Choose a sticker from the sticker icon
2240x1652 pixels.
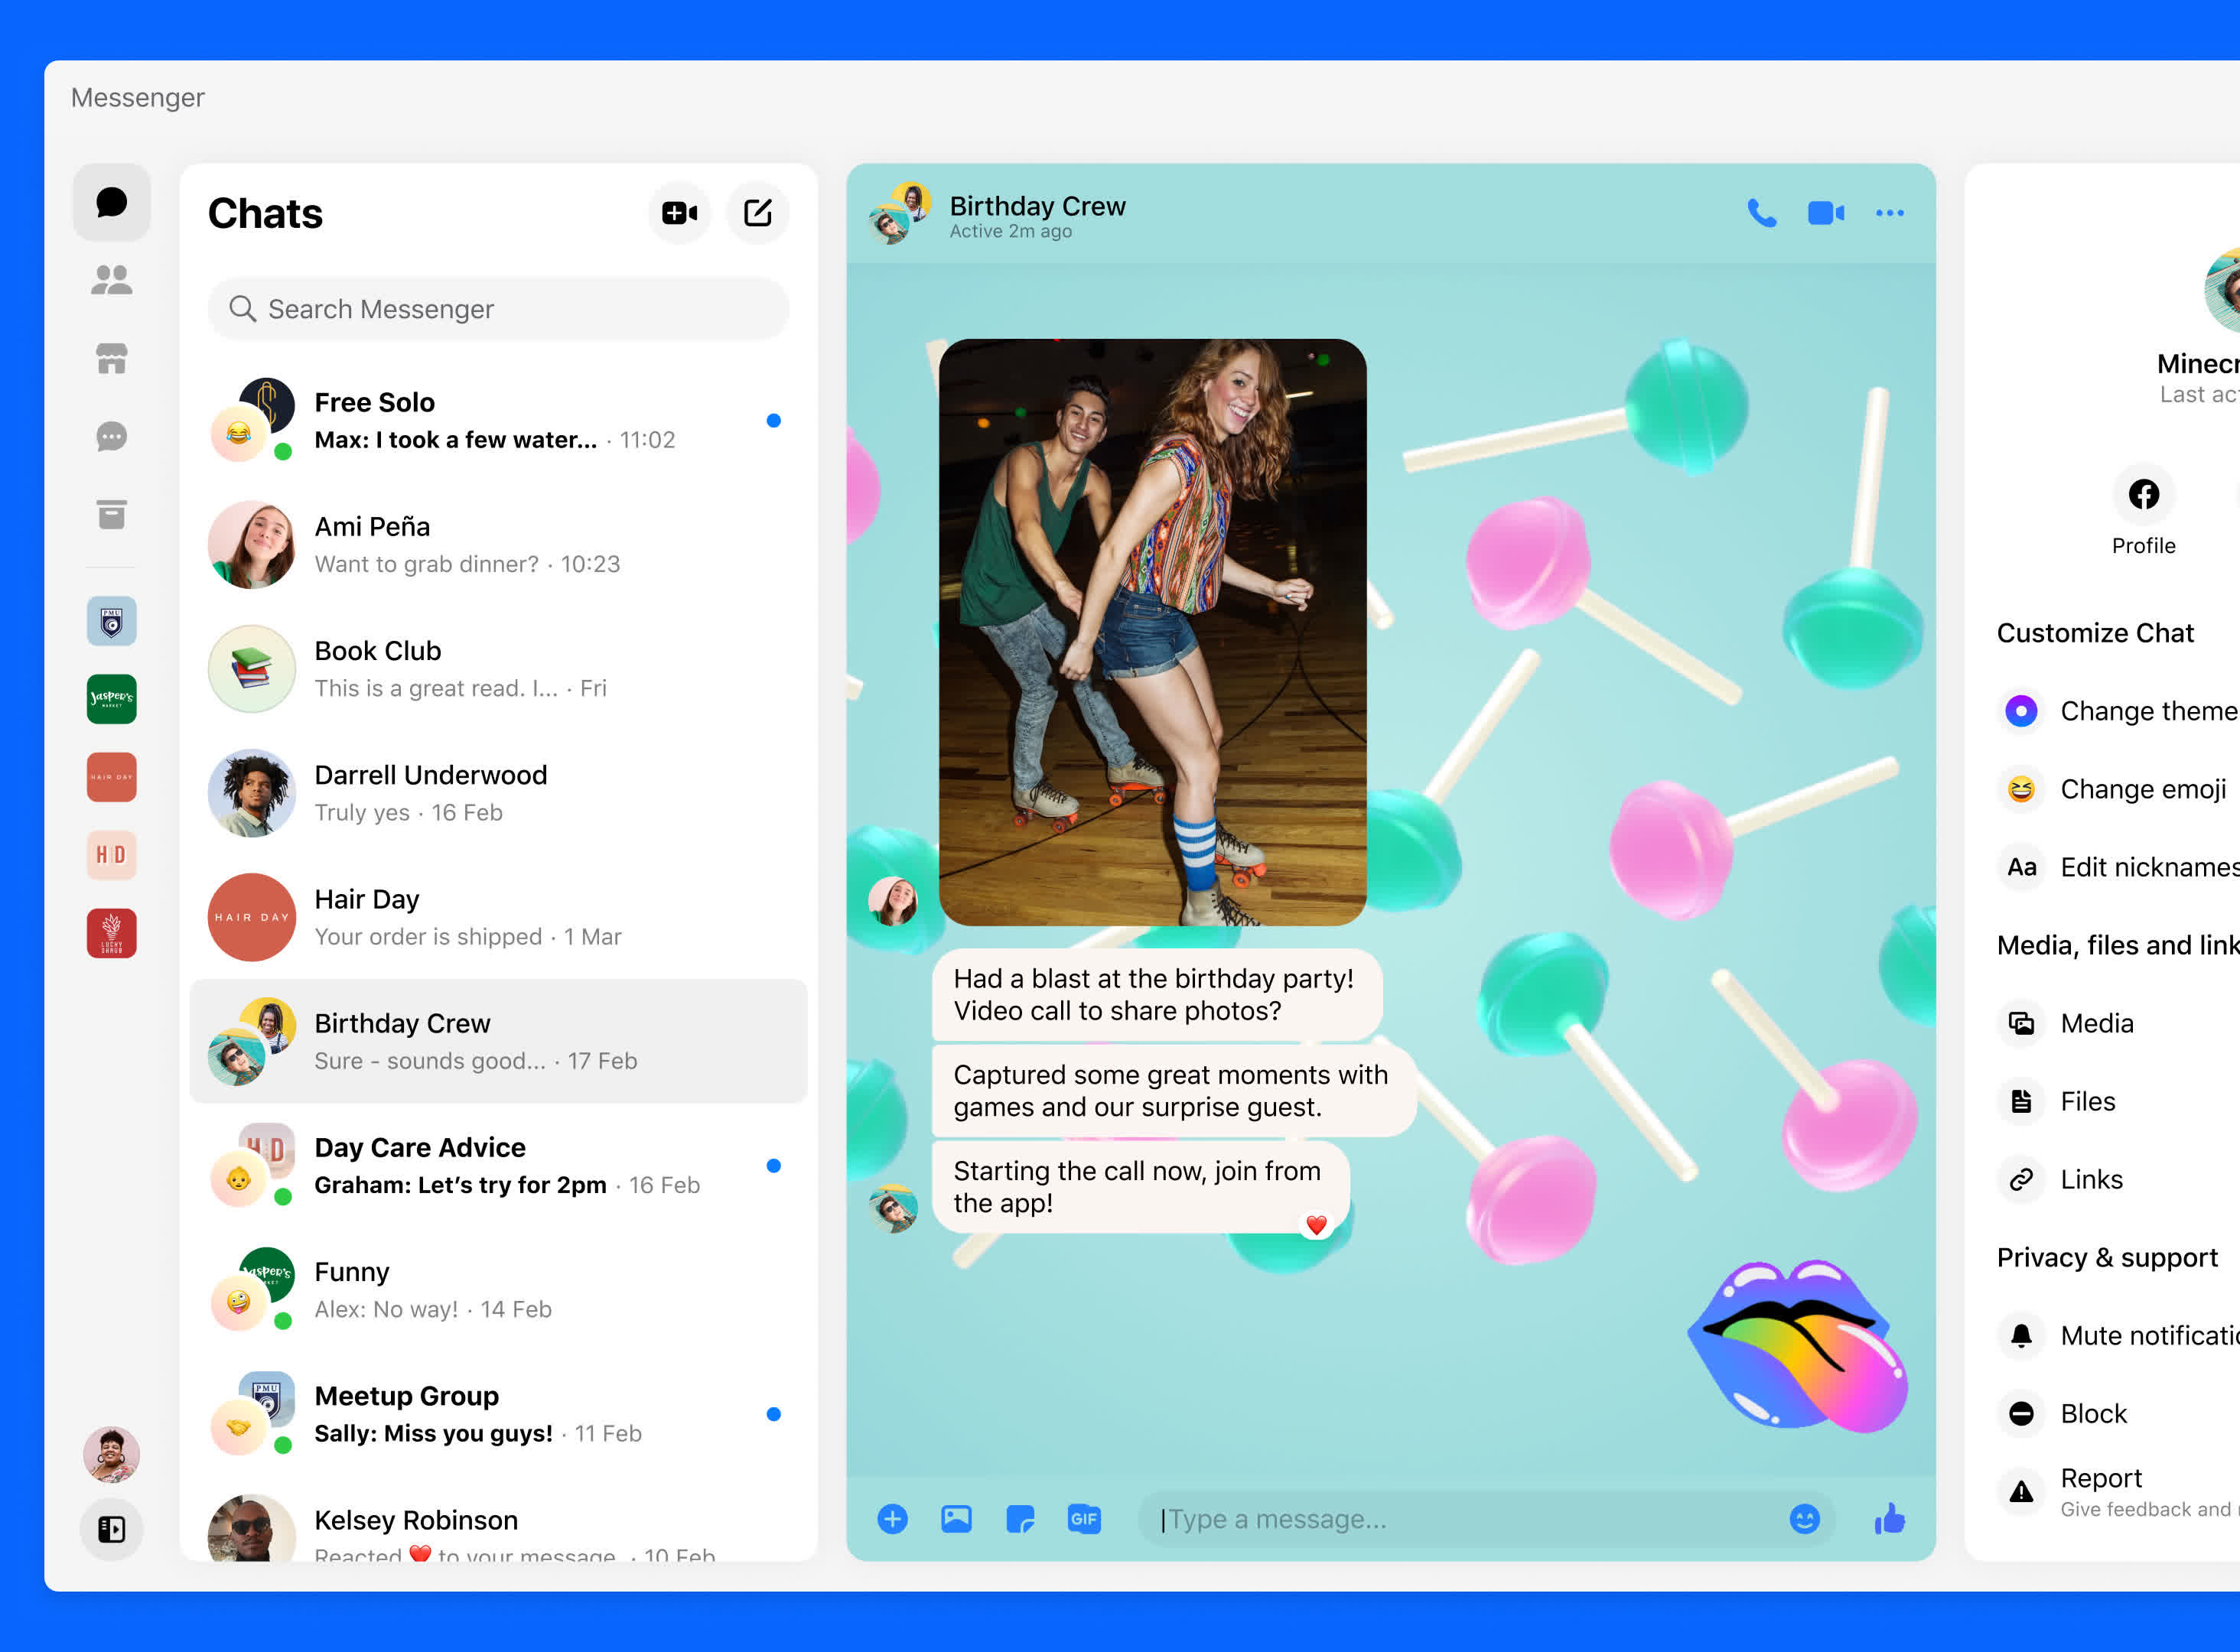click(x=1020, y=1519)
